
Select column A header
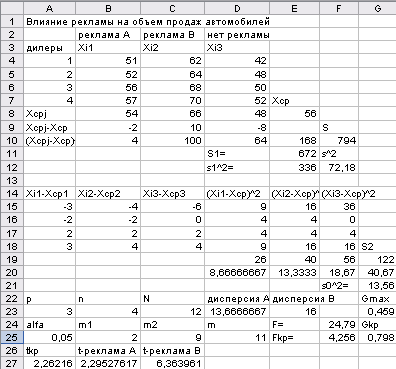[50, 8]
